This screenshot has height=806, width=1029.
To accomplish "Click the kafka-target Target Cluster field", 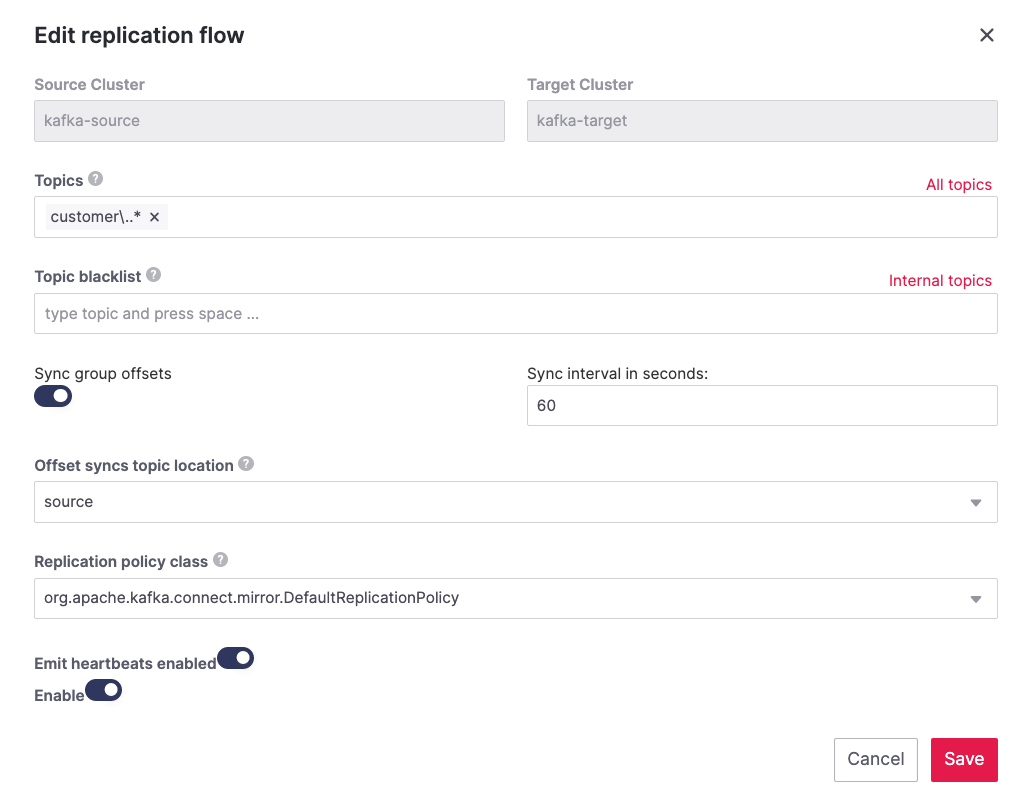I will (x=762, y=120).
